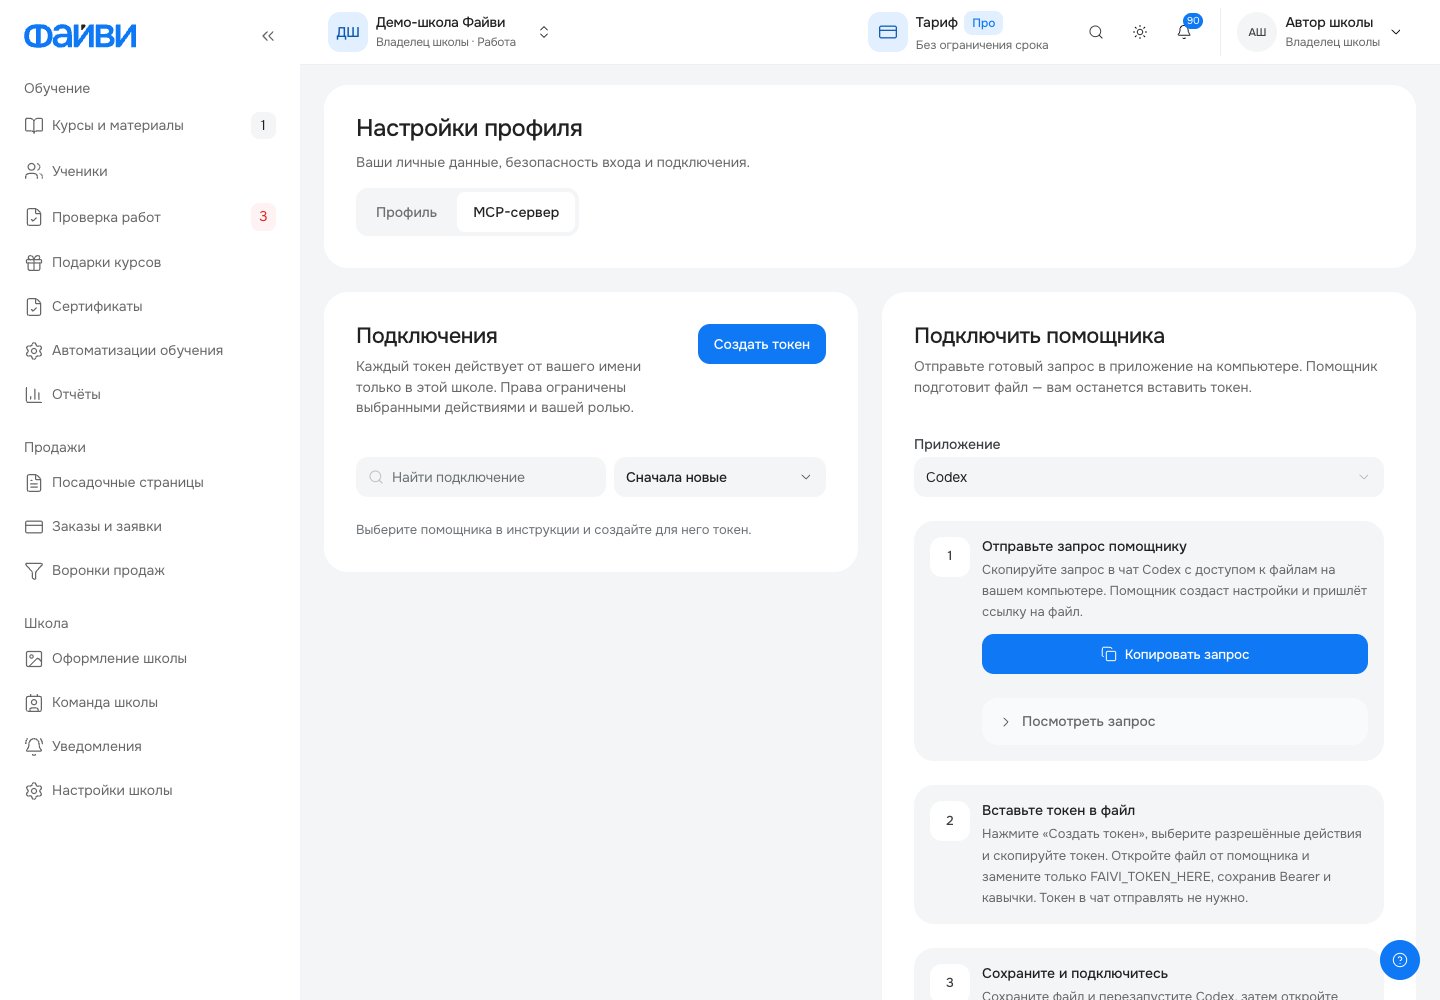
Task: Click the Создать токен button
Action: (762, 344)
